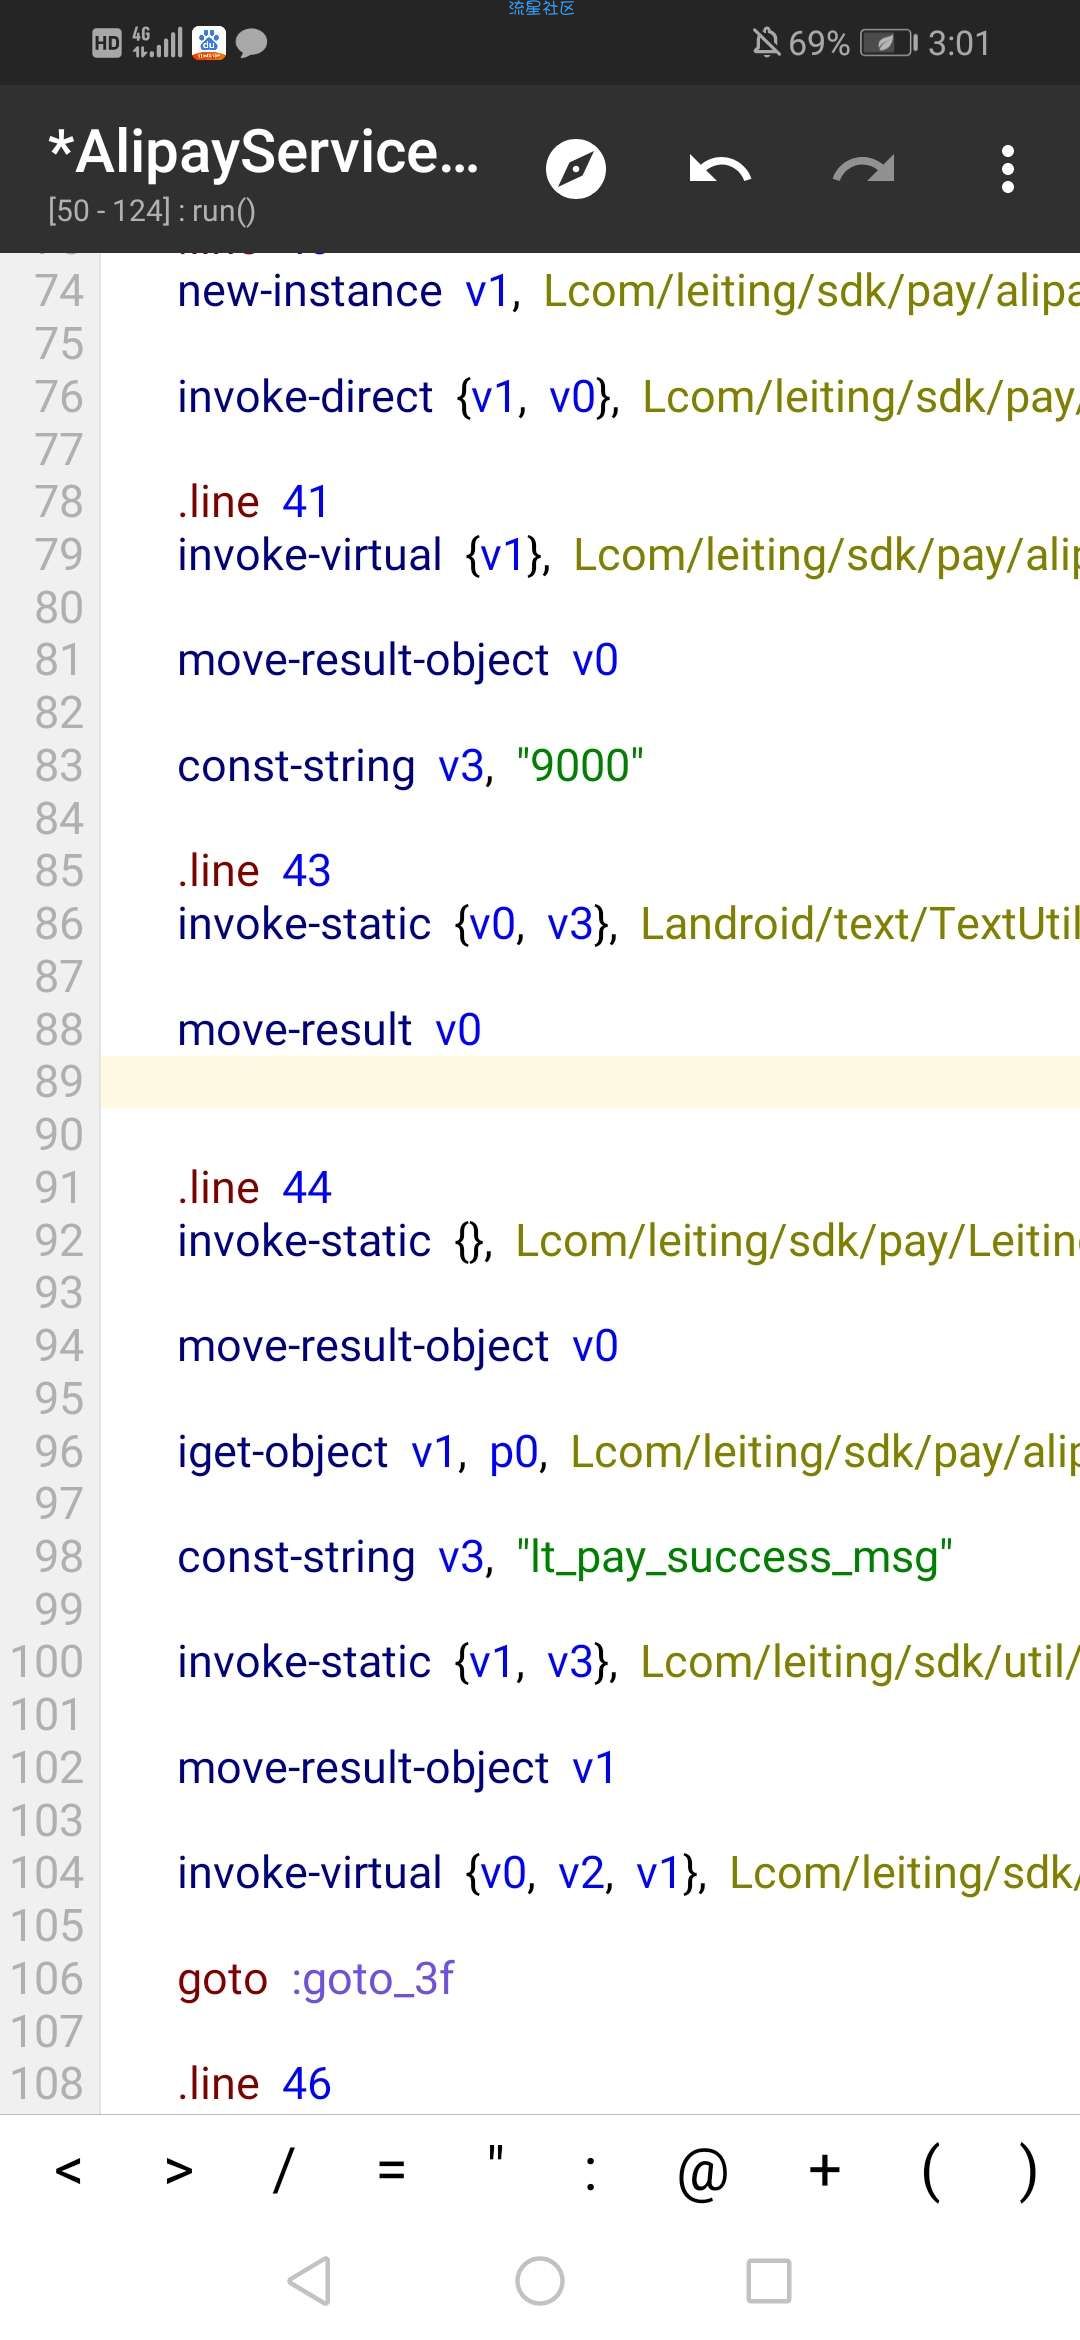Viewport: 1080px width, 2340px height.
Task: Insert the plus sign shortcut key
Action: coord(825,2171)
